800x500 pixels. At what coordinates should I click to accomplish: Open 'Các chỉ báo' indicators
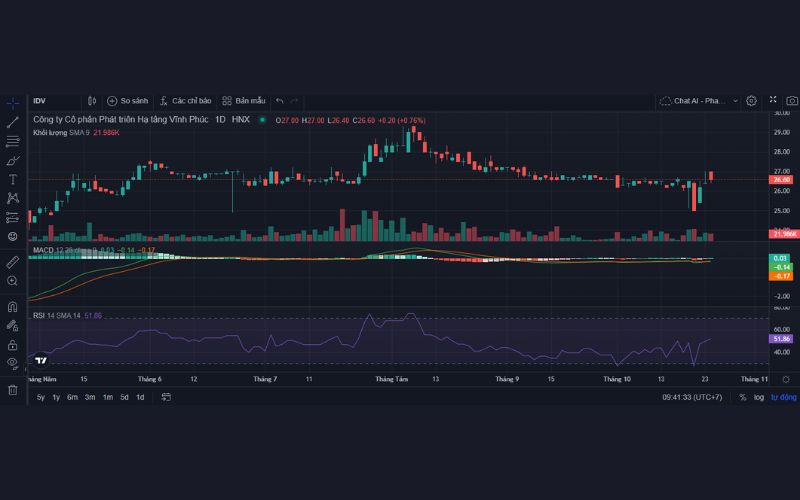coord(185,101)
